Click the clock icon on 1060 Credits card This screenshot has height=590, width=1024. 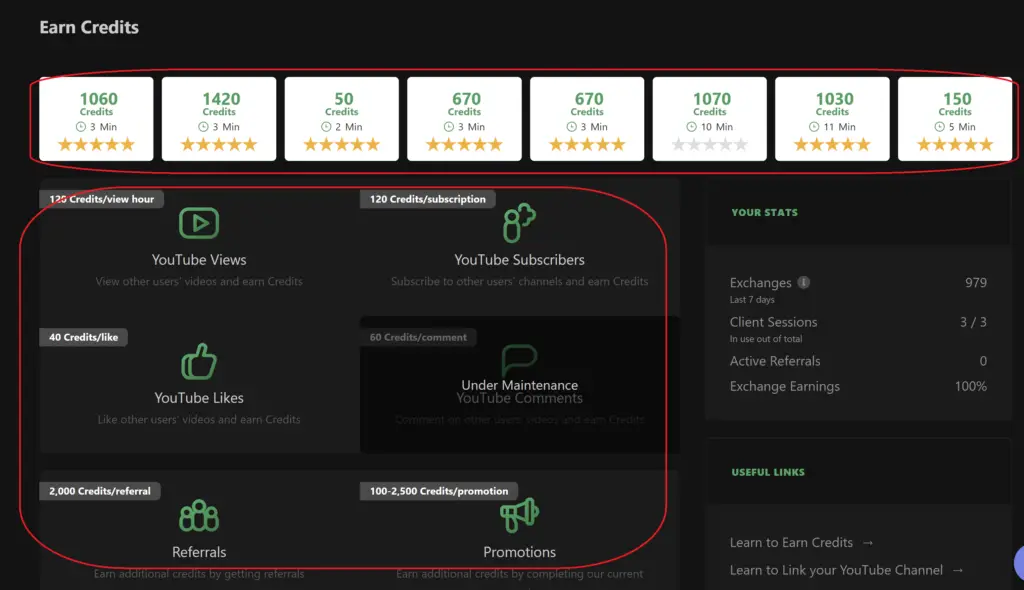point(81,127)
